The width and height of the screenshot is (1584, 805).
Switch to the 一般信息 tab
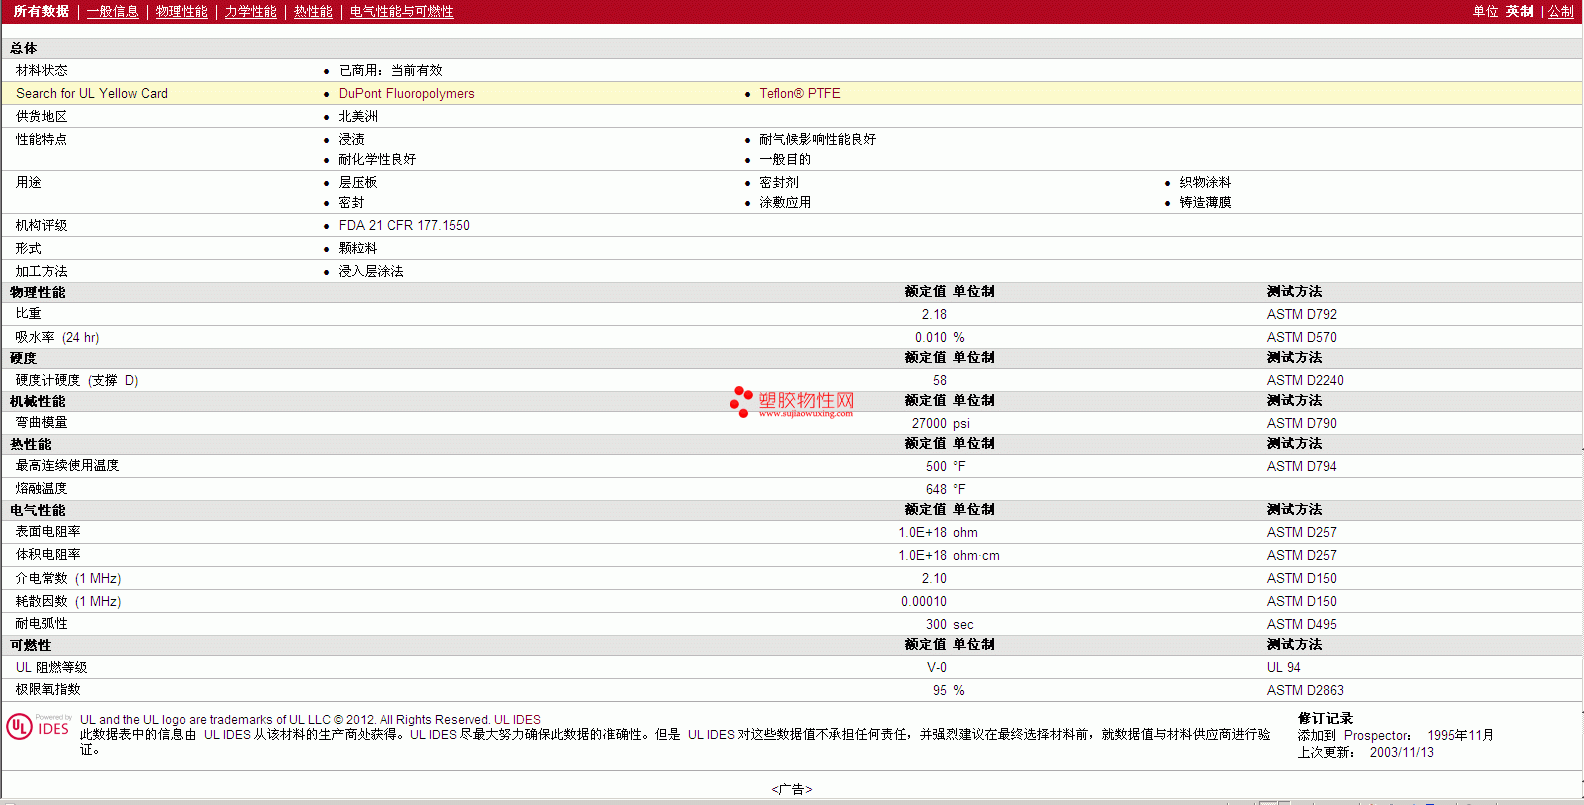pyautogui.click(x=112, y=11)
